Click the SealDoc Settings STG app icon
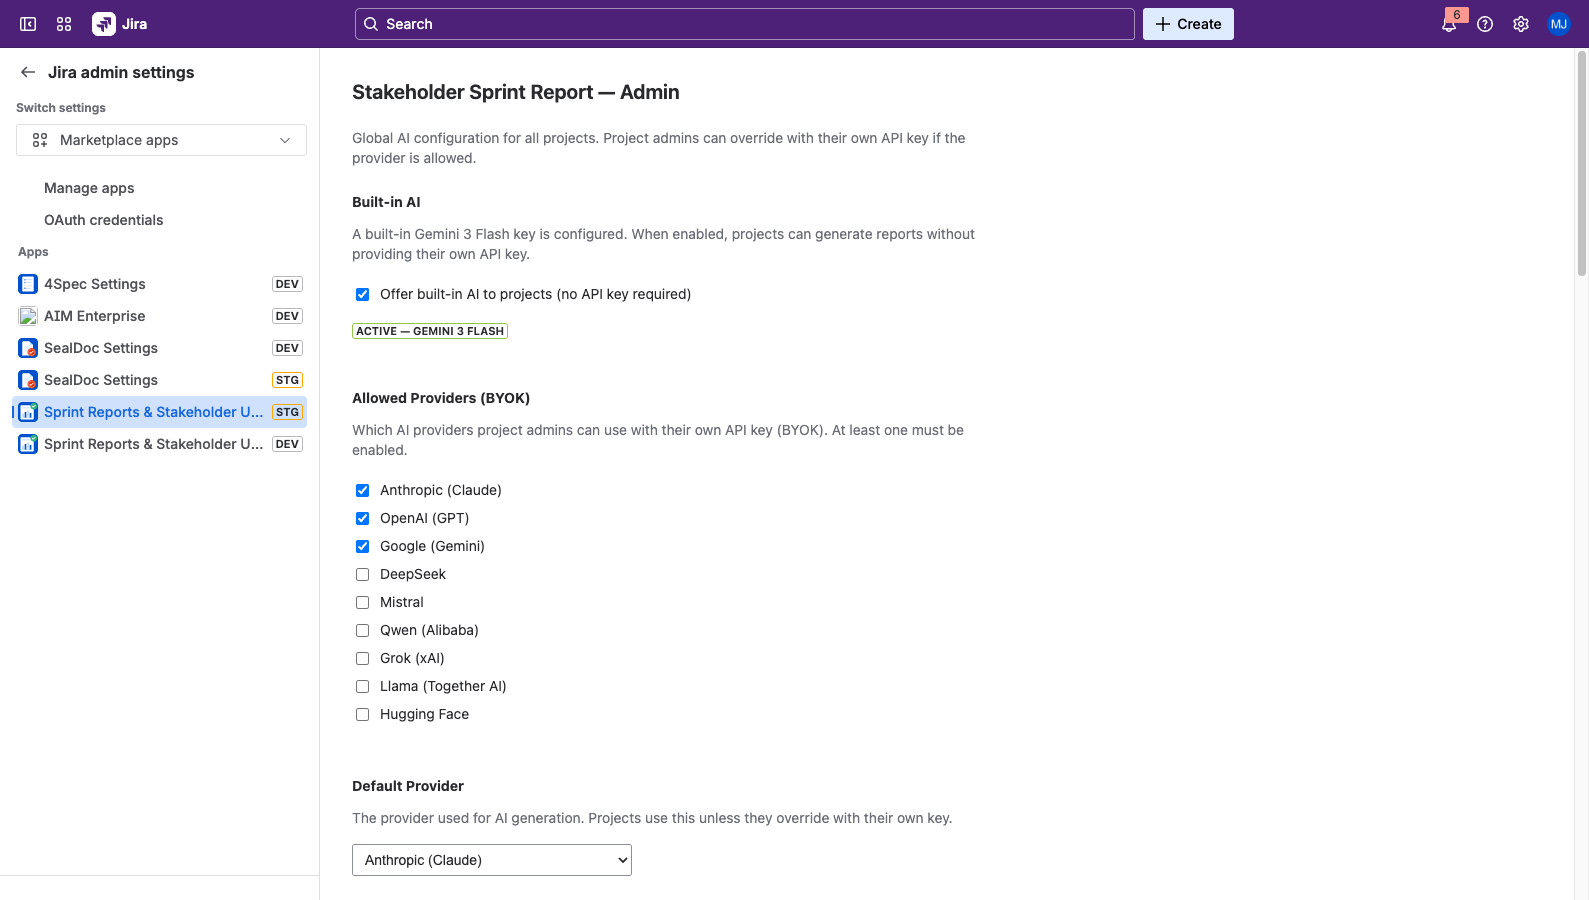 pos(28,380)
